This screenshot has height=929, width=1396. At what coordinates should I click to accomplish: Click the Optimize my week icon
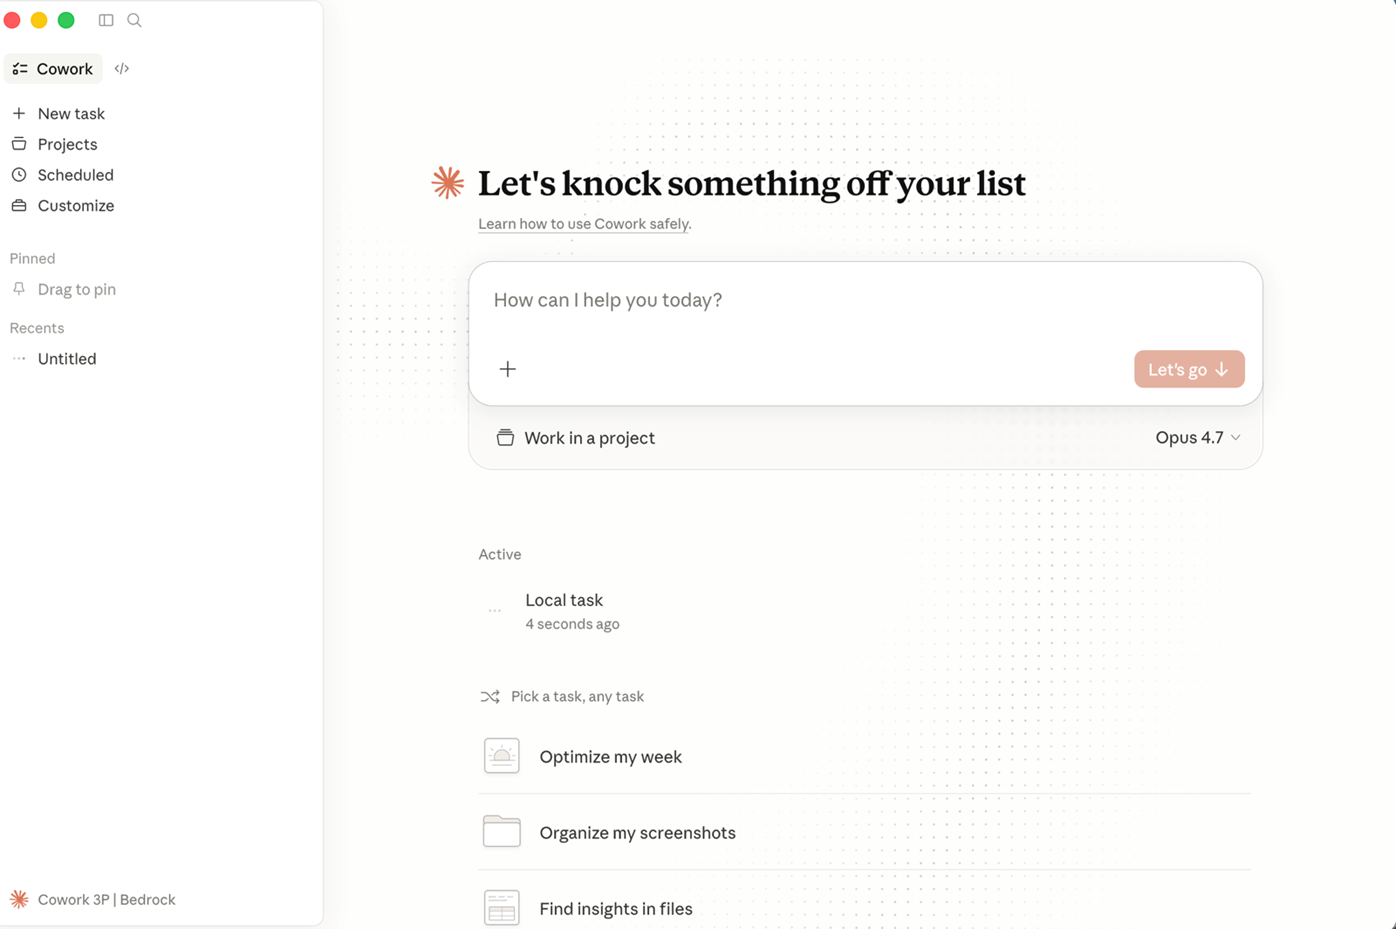click(501, 756)
